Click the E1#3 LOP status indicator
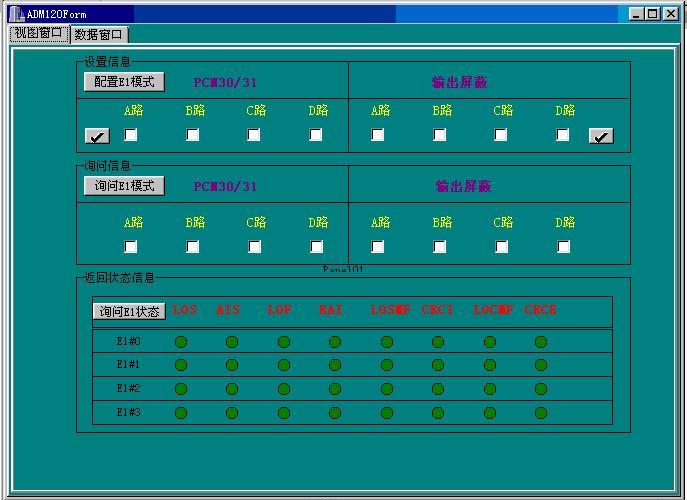The width and height of the screenshot is (687, 500). click(284, 412)
